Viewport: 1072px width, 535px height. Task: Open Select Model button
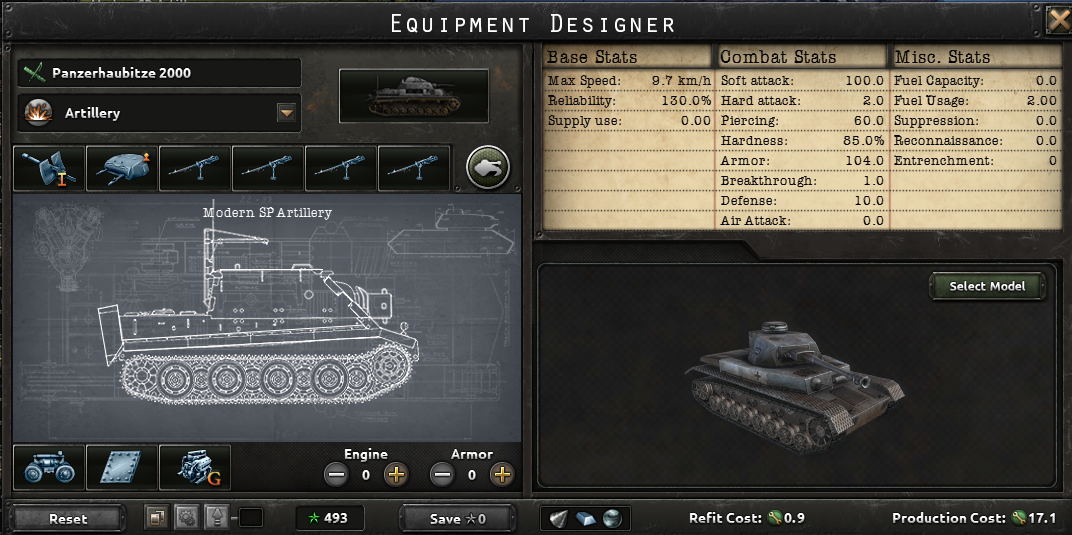click(987, 286)
